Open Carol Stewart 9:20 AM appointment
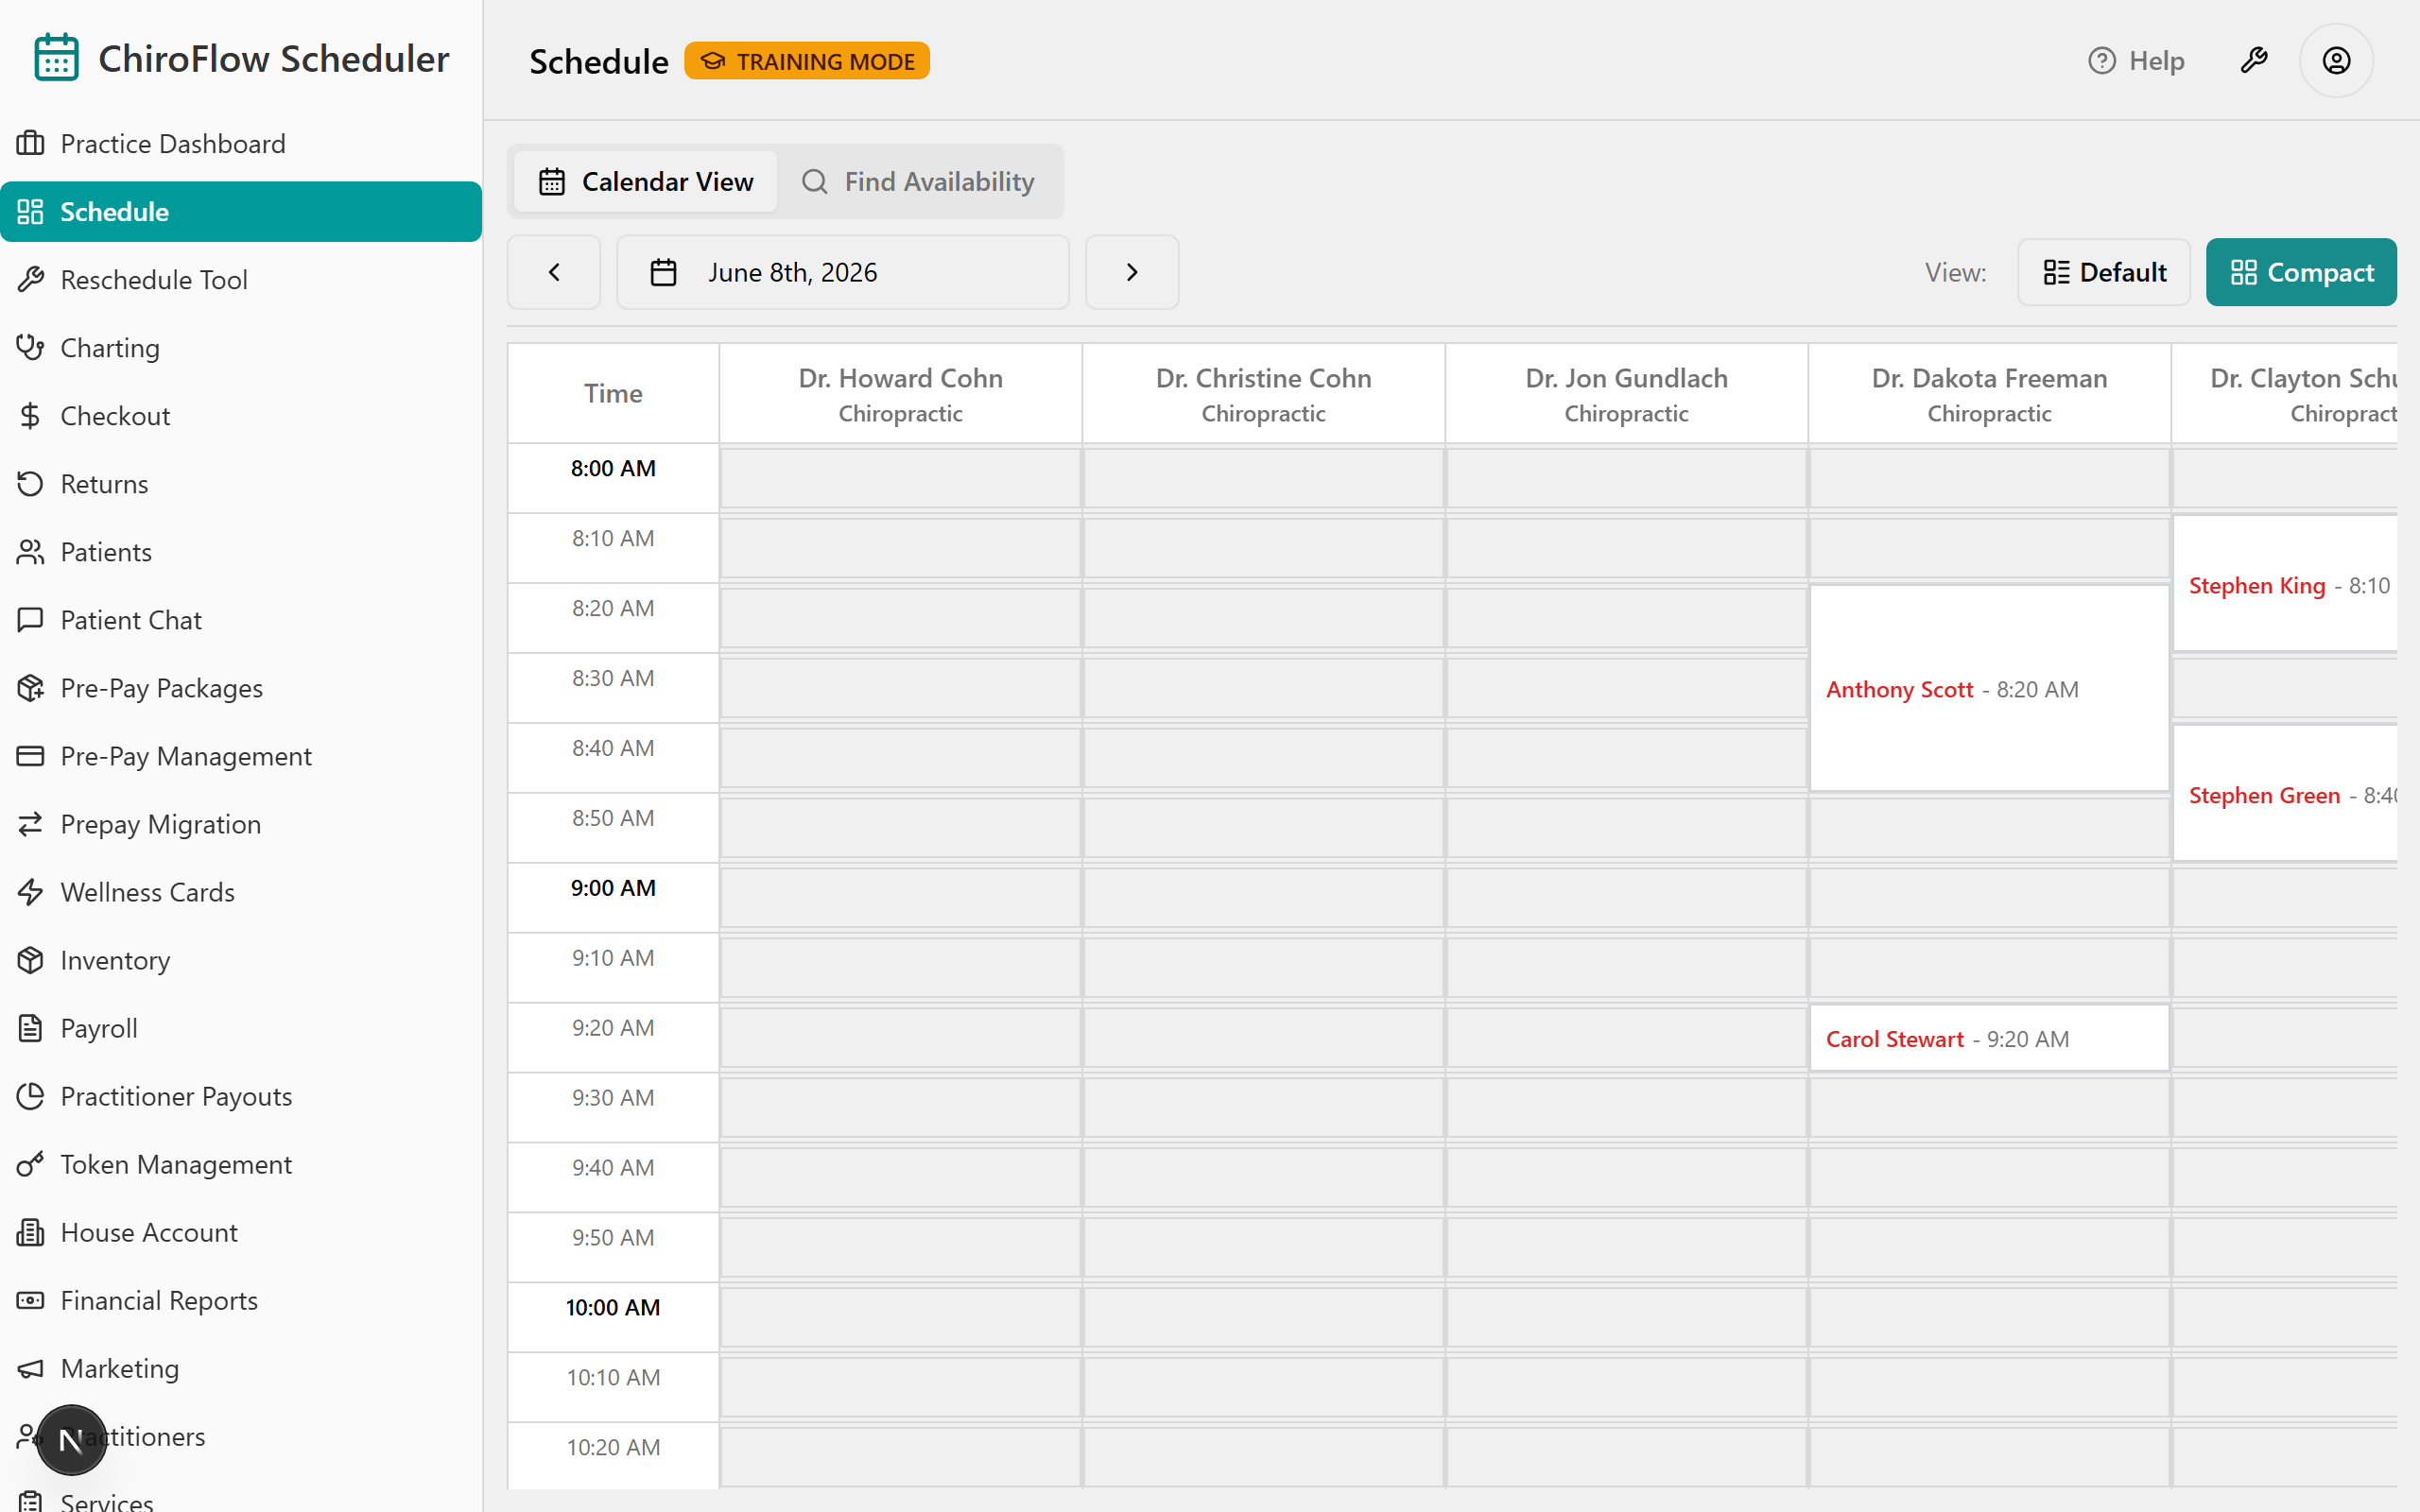 tap(1989, 1039)
